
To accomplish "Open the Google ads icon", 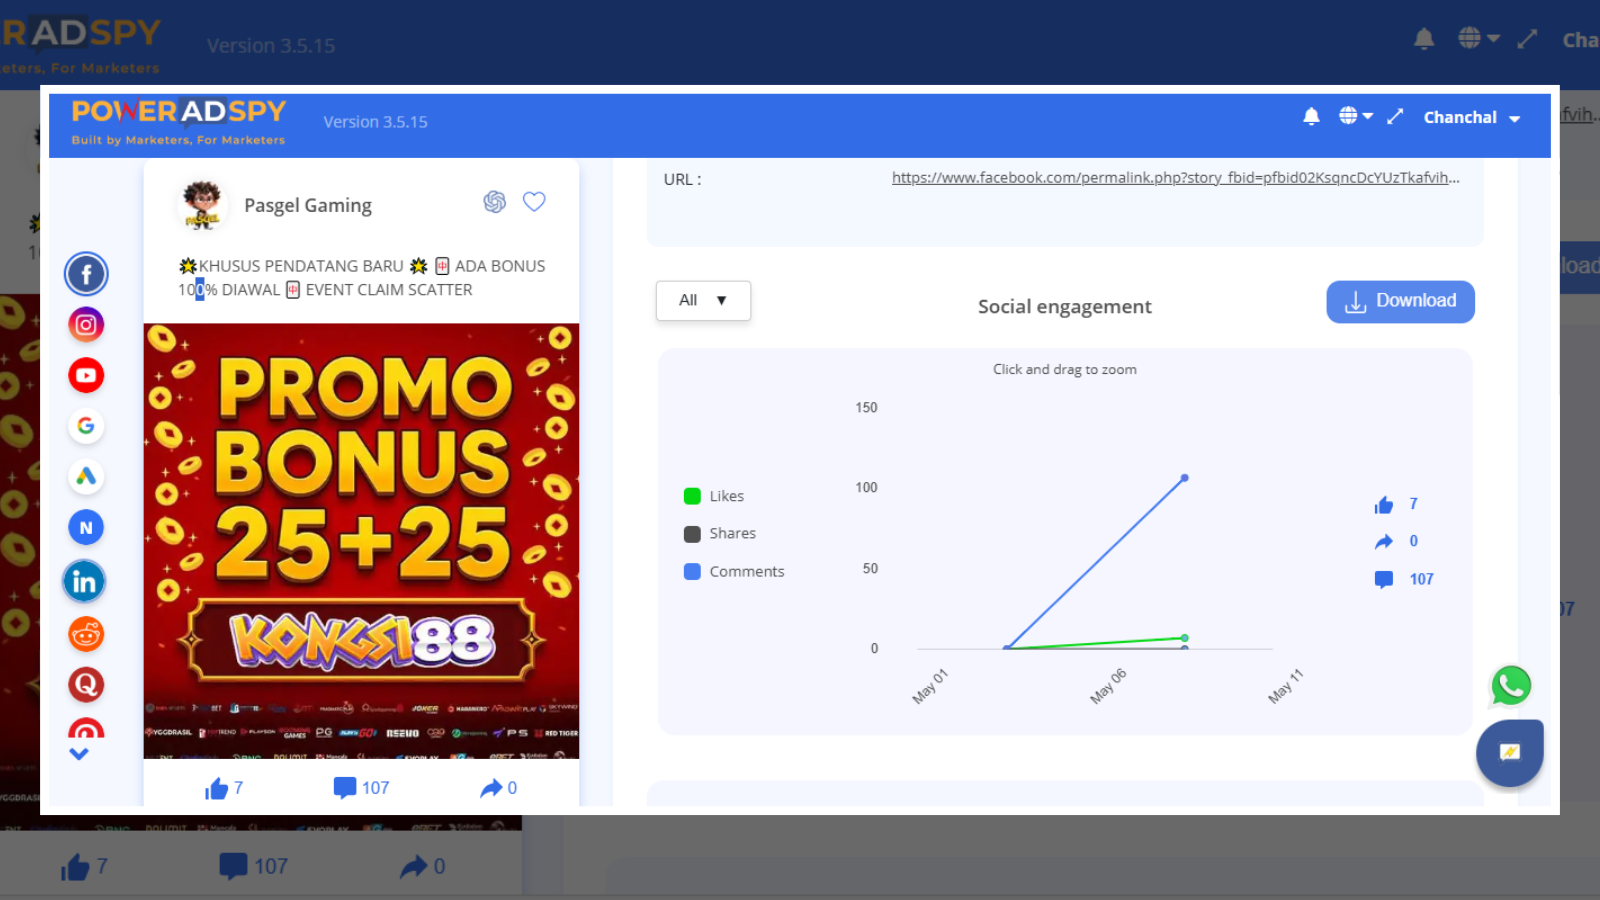I will [86, 426].
